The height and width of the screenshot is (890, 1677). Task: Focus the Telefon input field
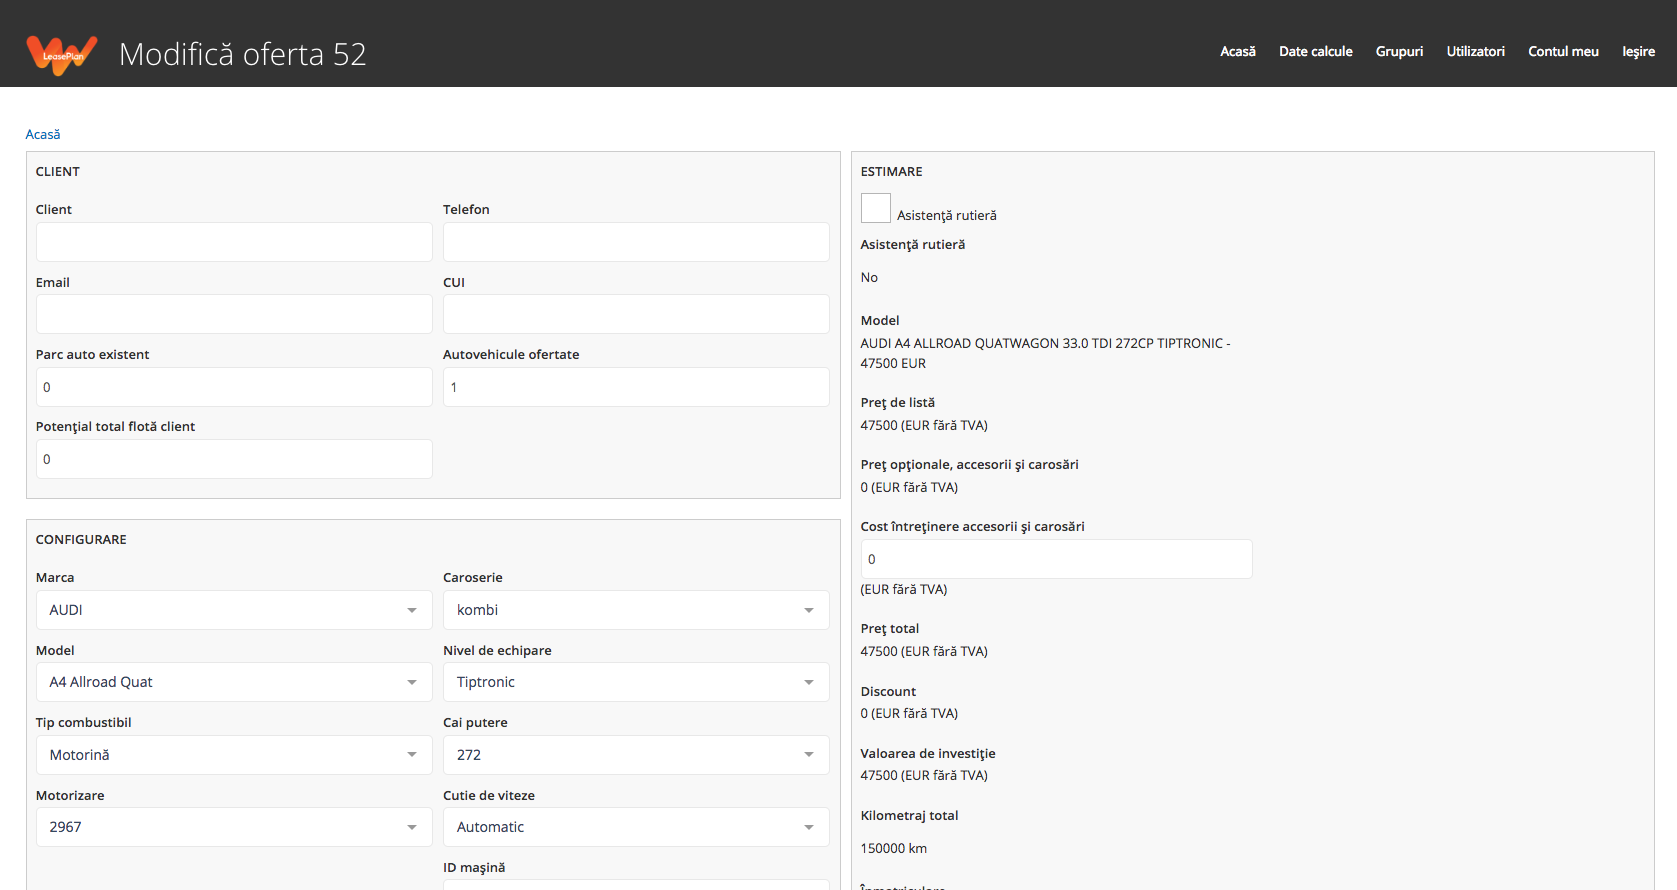636,242
